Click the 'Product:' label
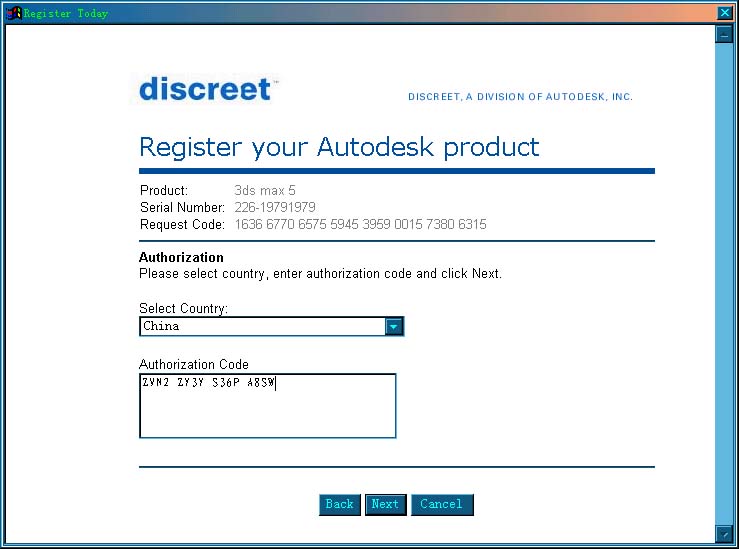739x549 pixels. click(164, 190)
